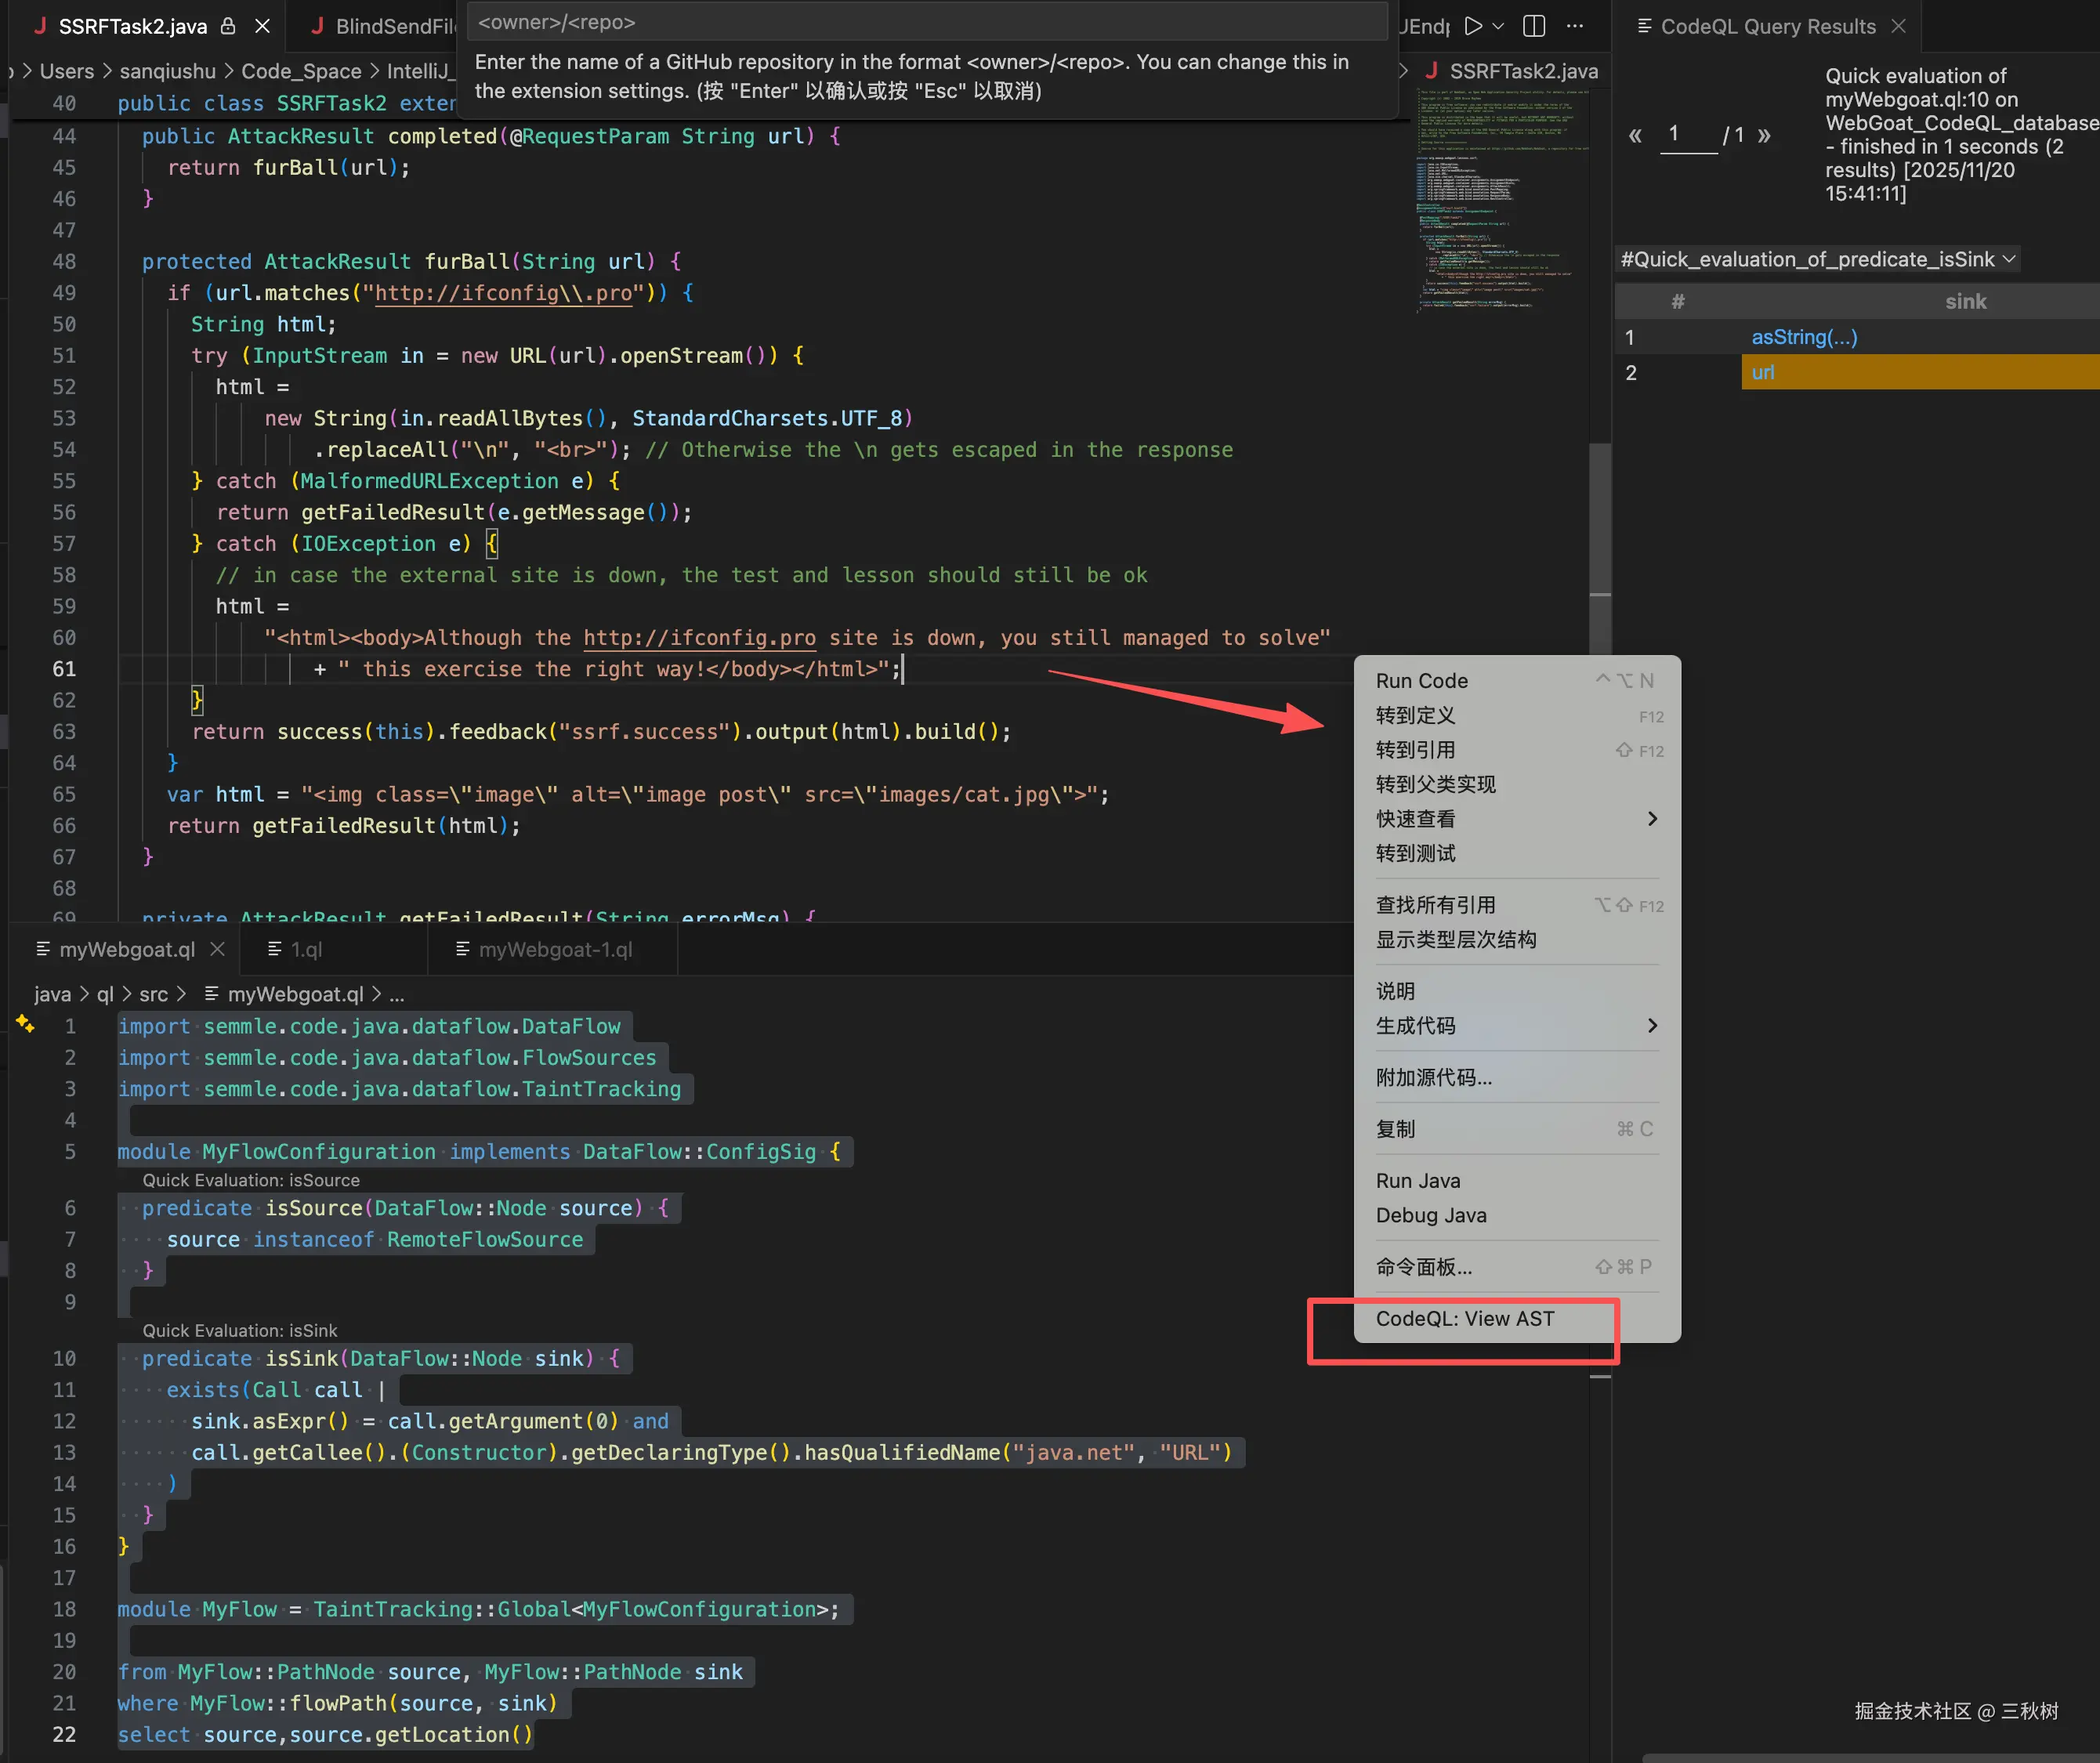Click the highlighted url result link
This screenshot has width=2100, height=1763.
tap(1762, 372)
